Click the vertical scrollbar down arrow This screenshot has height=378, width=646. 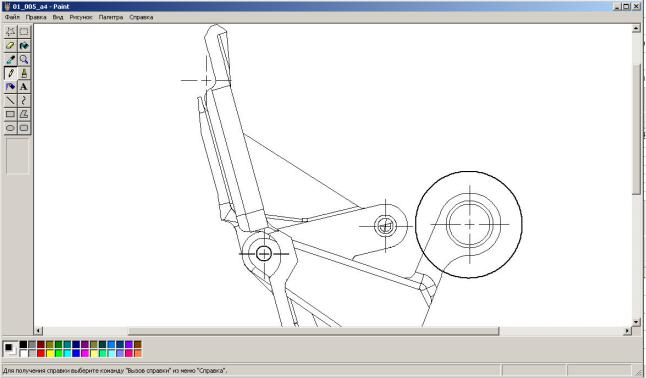click(x=636, y=322)
